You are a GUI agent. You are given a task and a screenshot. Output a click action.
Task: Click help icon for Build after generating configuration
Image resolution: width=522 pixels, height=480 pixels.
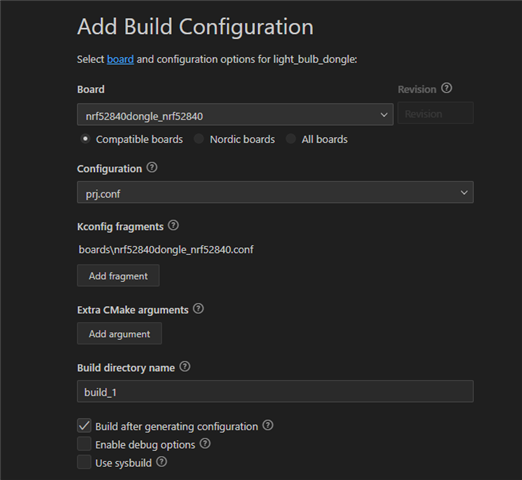tap(268, 425)
